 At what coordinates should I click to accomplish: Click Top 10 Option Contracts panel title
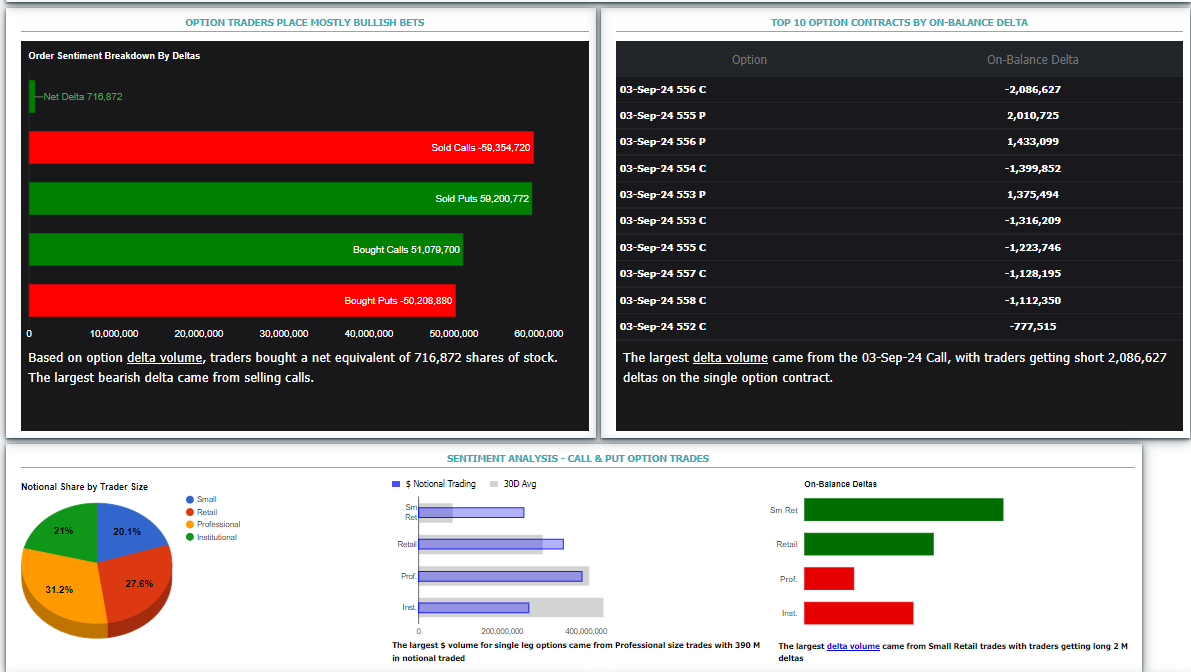[899, 23]
